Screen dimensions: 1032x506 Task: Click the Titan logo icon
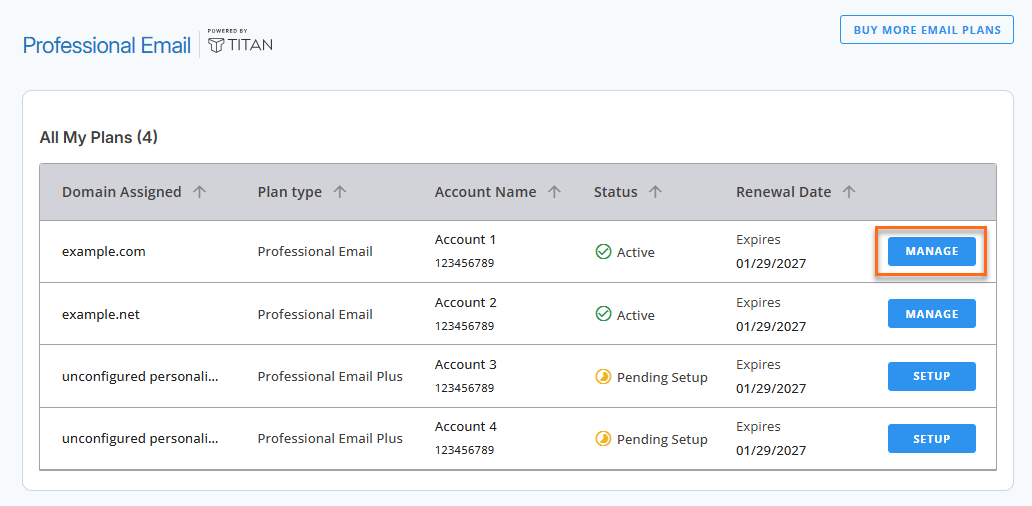coord(216,45)
